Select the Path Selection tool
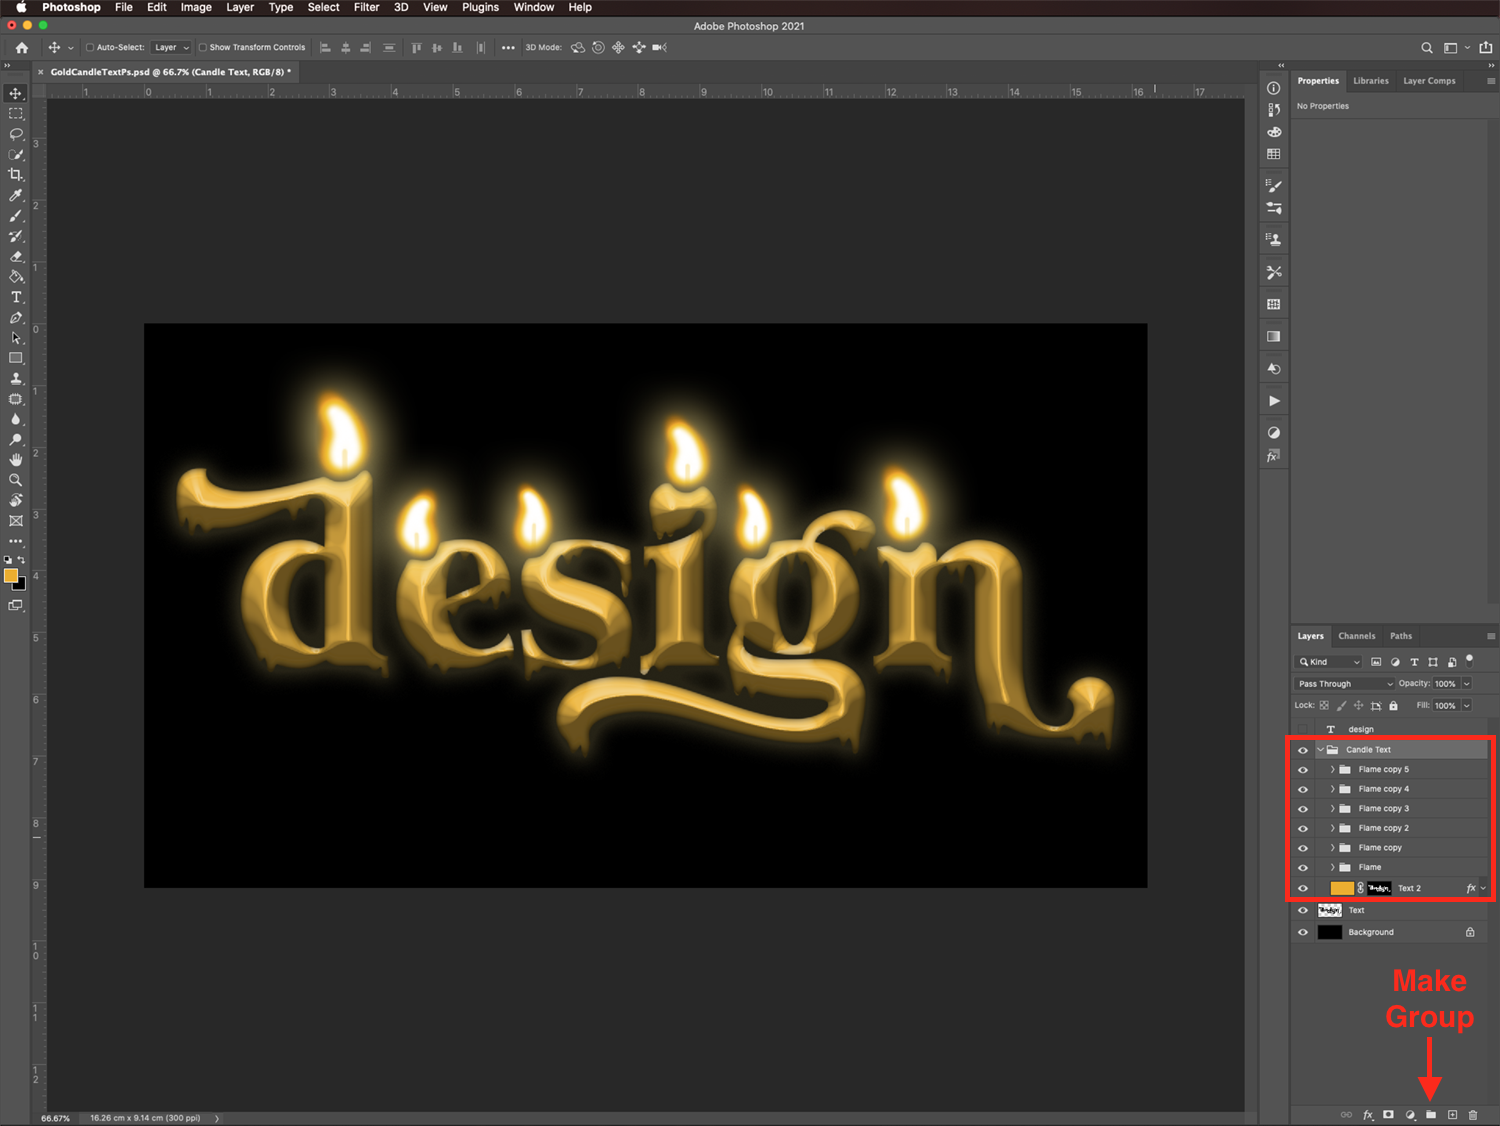The height and width of the screenshot is (1126, 1500). point(16,338)
